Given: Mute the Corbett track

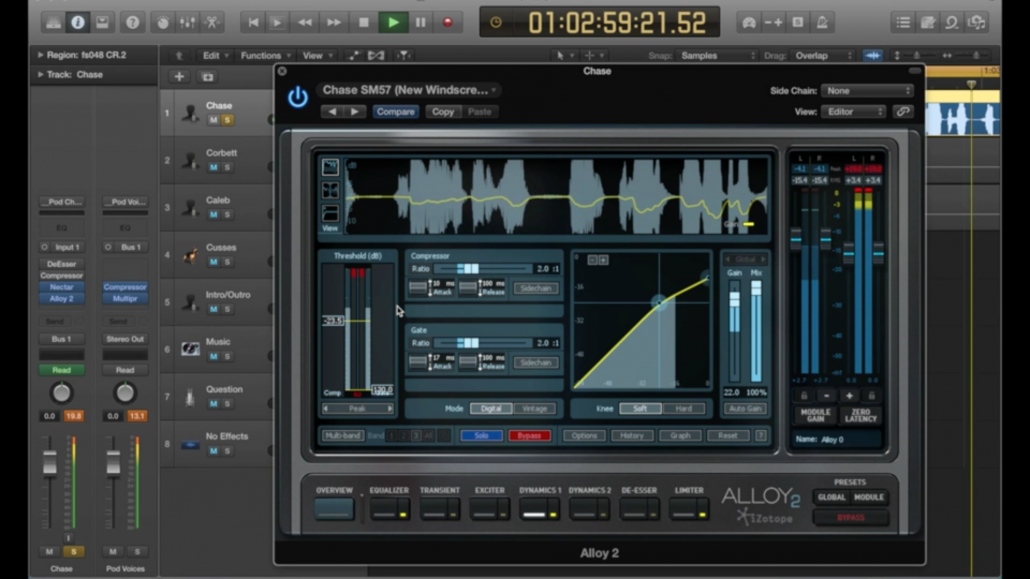Looking at the screenshot, I should [213, 167].
